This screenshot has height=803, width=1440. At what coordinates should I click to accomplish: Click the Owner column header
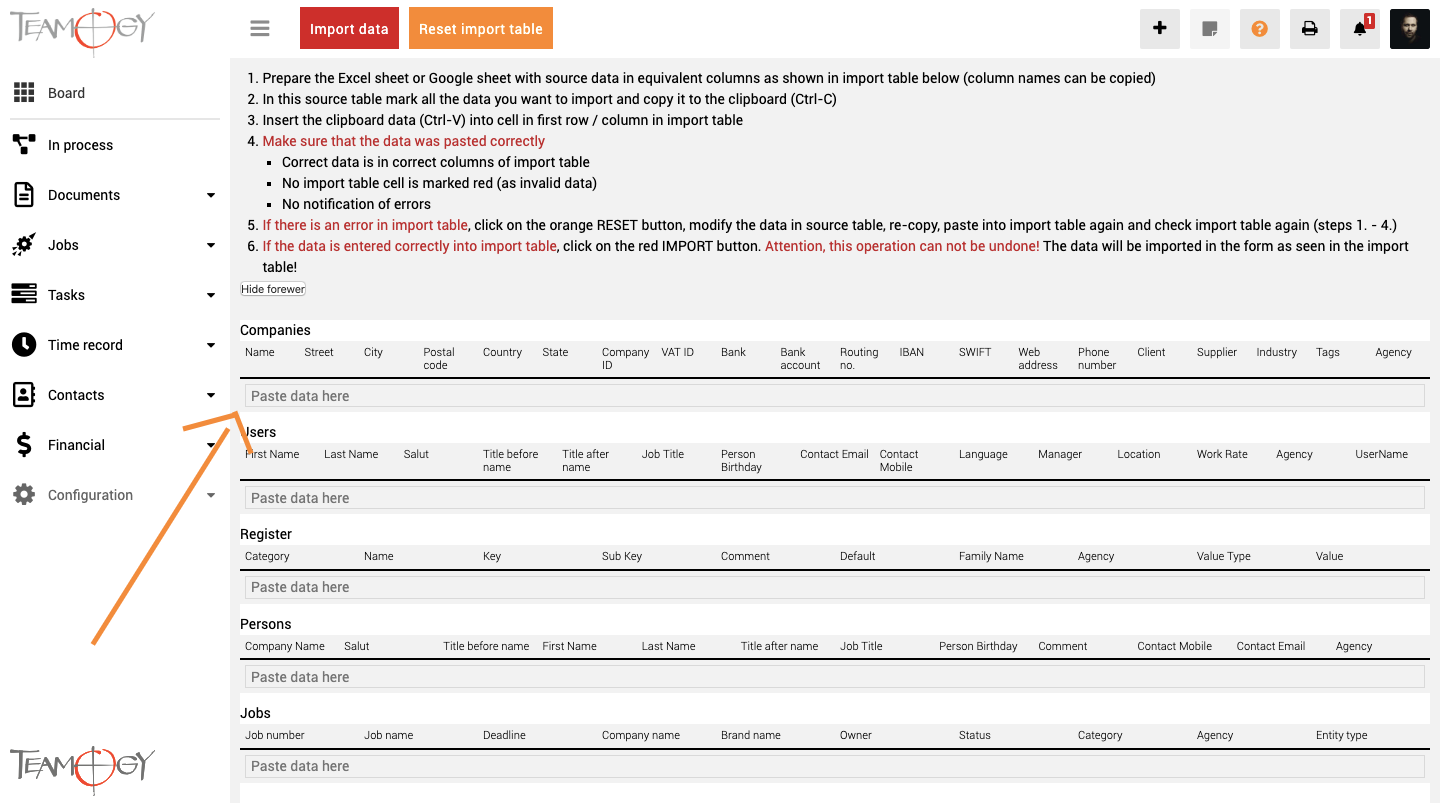[x=856, y=735]
